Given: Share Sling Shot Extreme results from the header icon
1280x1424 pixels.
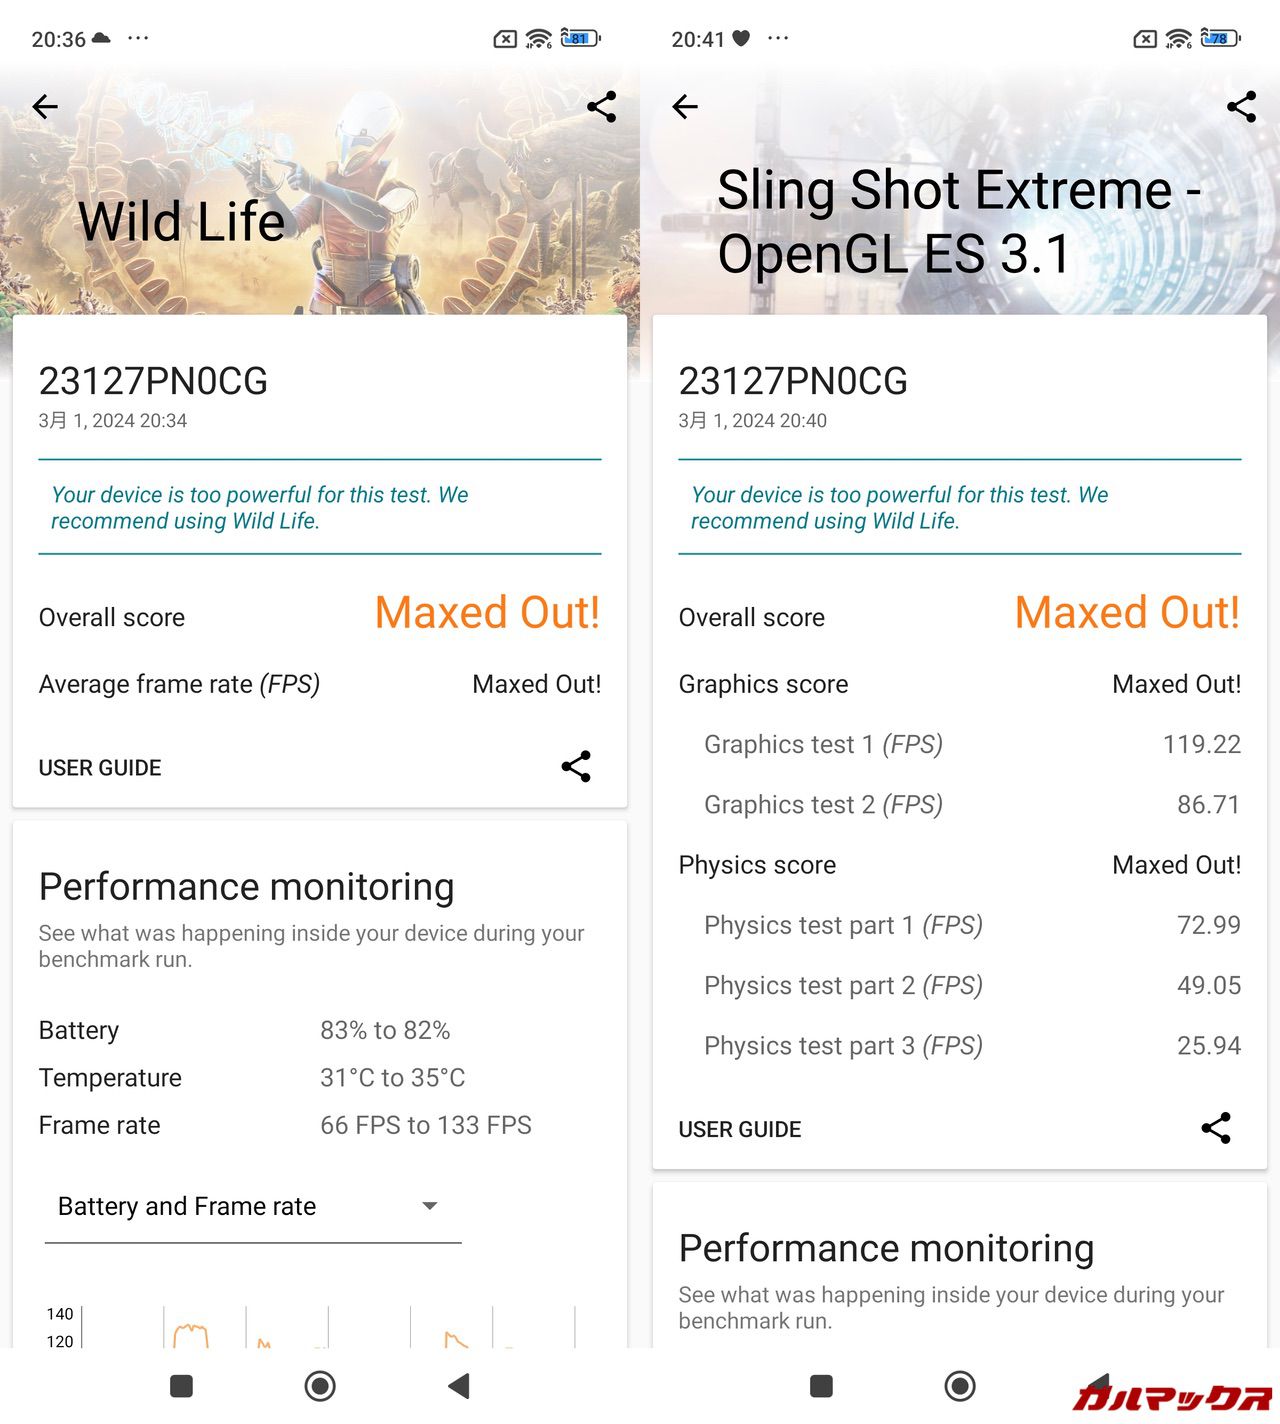Looking at the screenshot, I should 1241,107.
